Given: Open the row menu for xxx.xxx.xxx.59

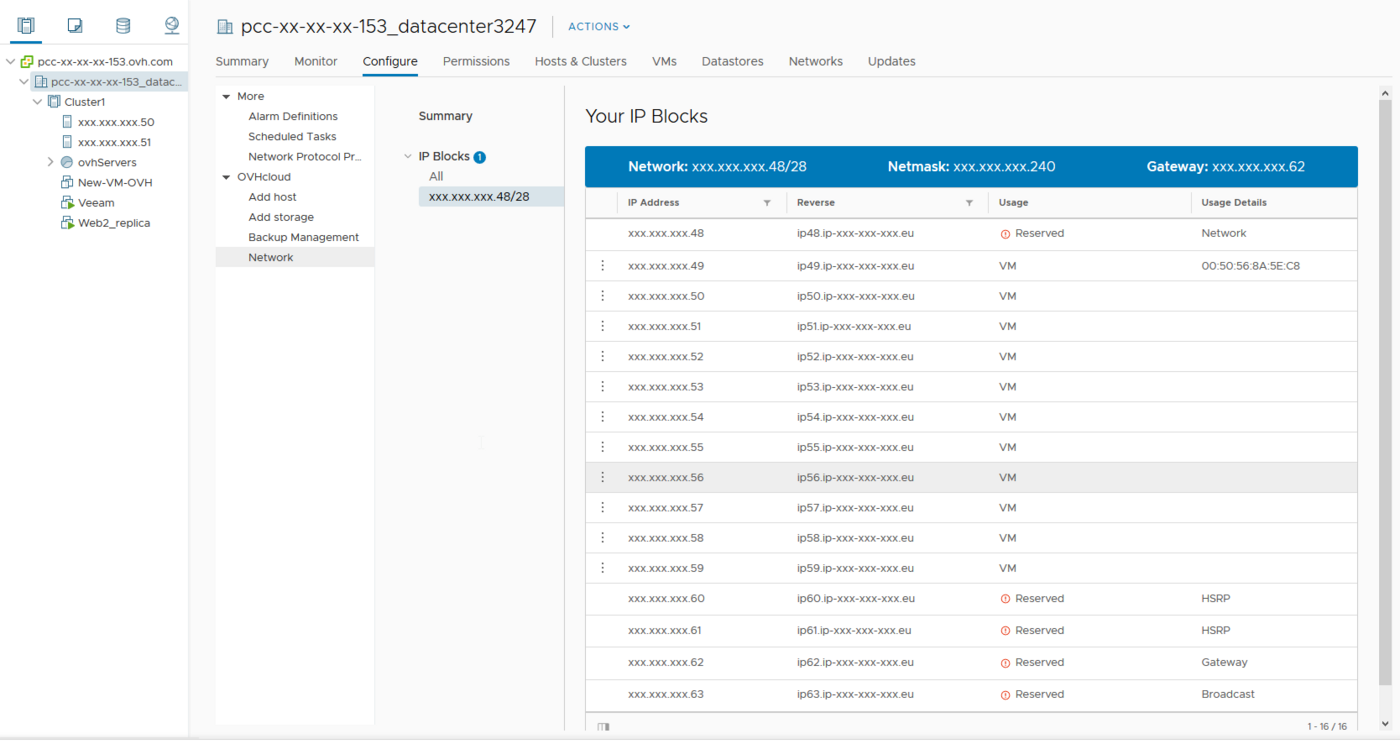Looking at the screenshot, I should 602,567.
